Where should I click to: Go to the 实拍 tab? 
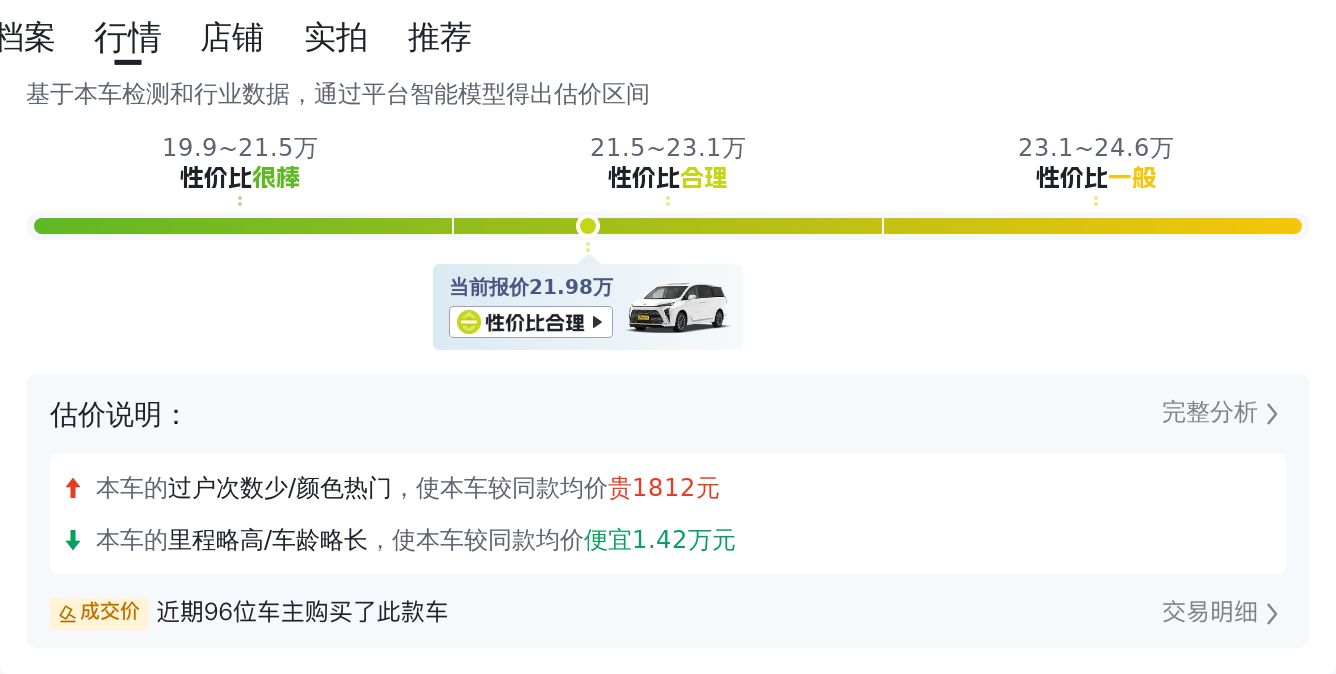(x=336, y=38)
